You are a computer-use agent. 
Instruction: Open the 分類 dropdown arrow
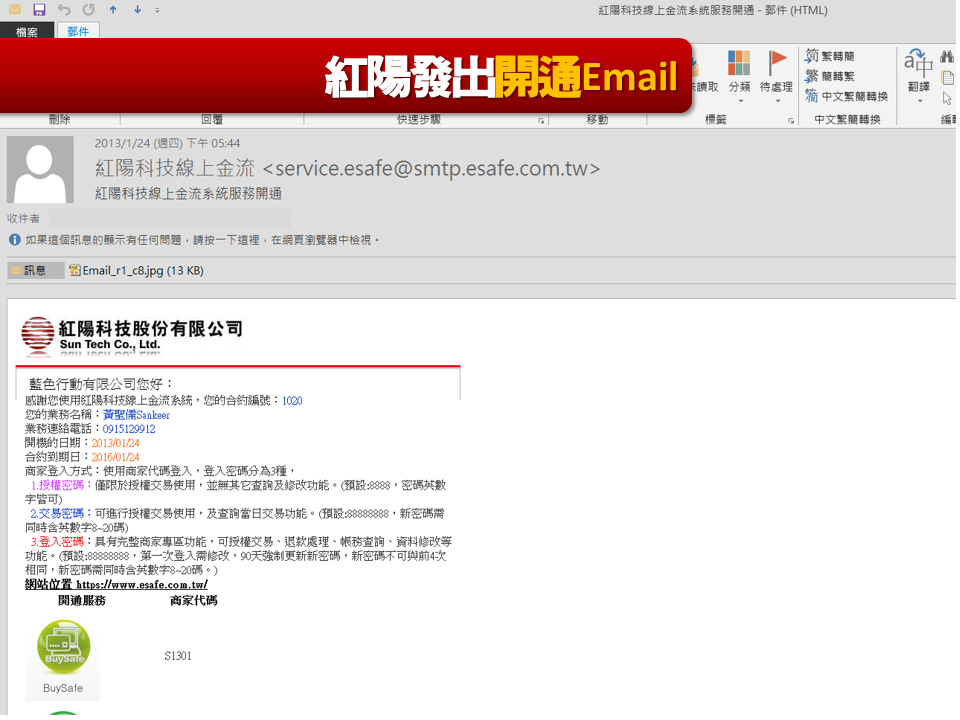(740, 99)
